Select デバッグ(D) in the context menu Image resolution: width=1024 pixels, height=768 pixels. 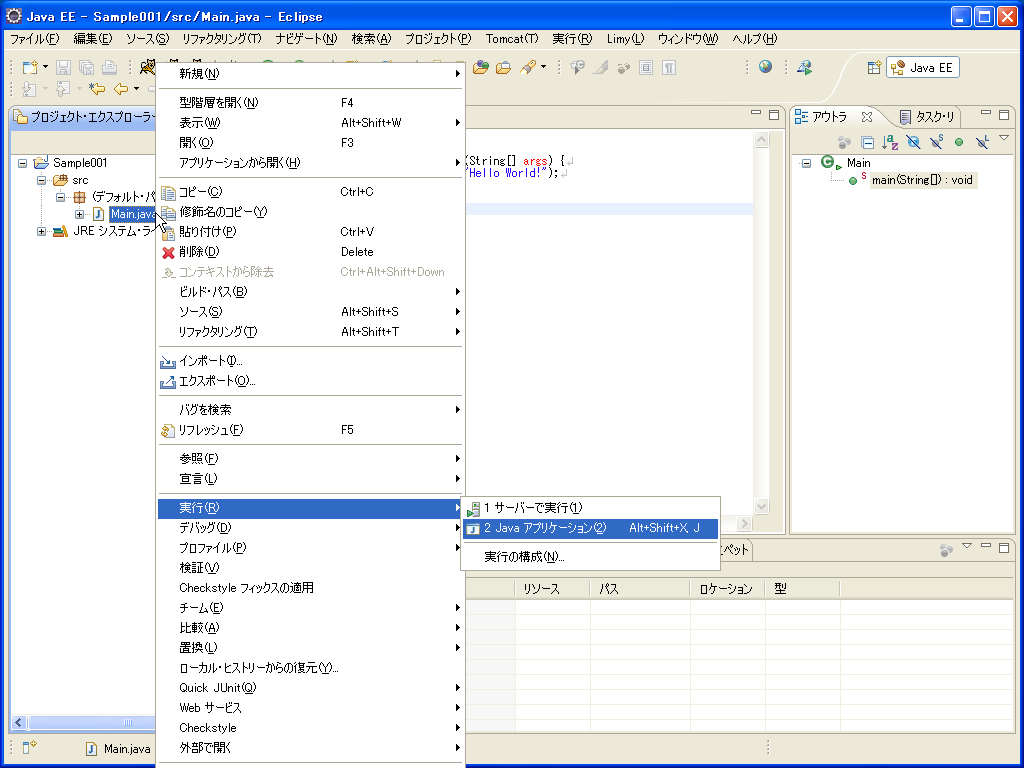tap(311, 528)
